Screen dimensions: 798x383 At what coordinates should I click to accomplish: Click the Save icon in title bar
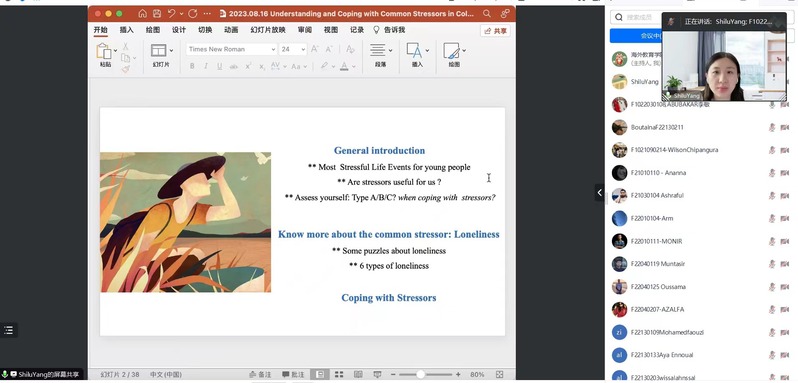pos(157,14)
